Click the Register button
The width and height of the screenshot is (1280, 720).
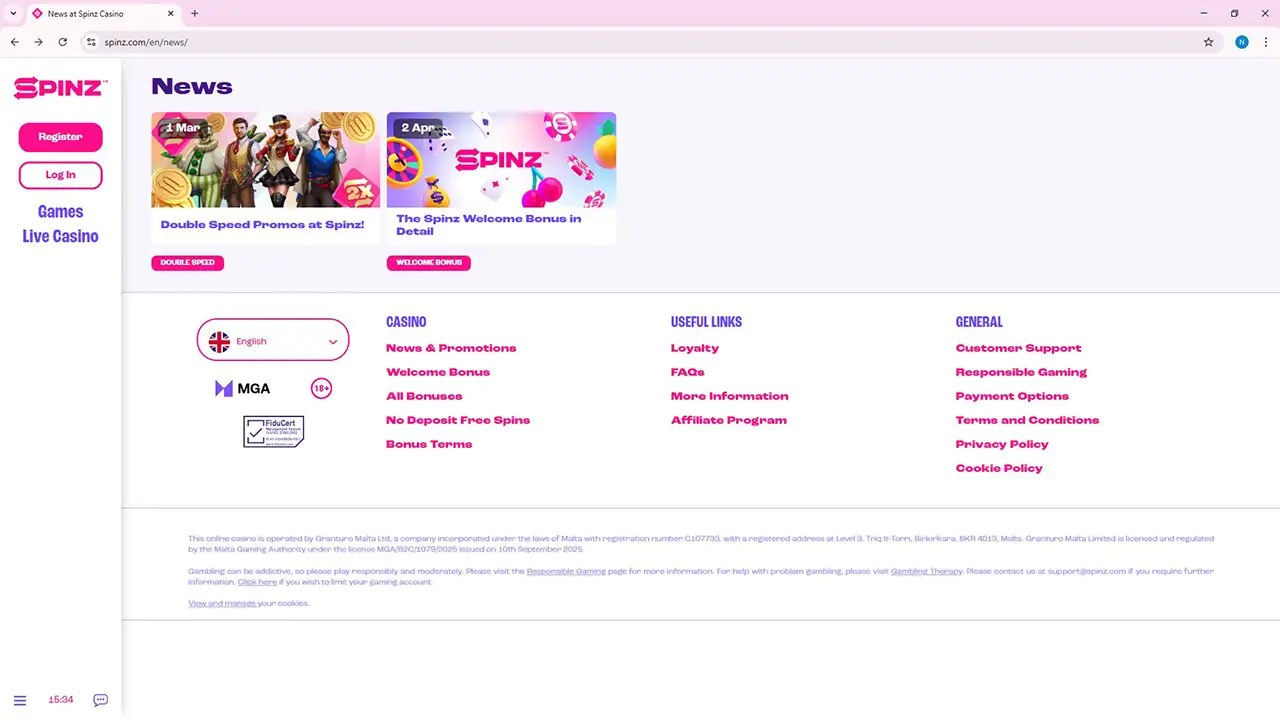(60, 137)
